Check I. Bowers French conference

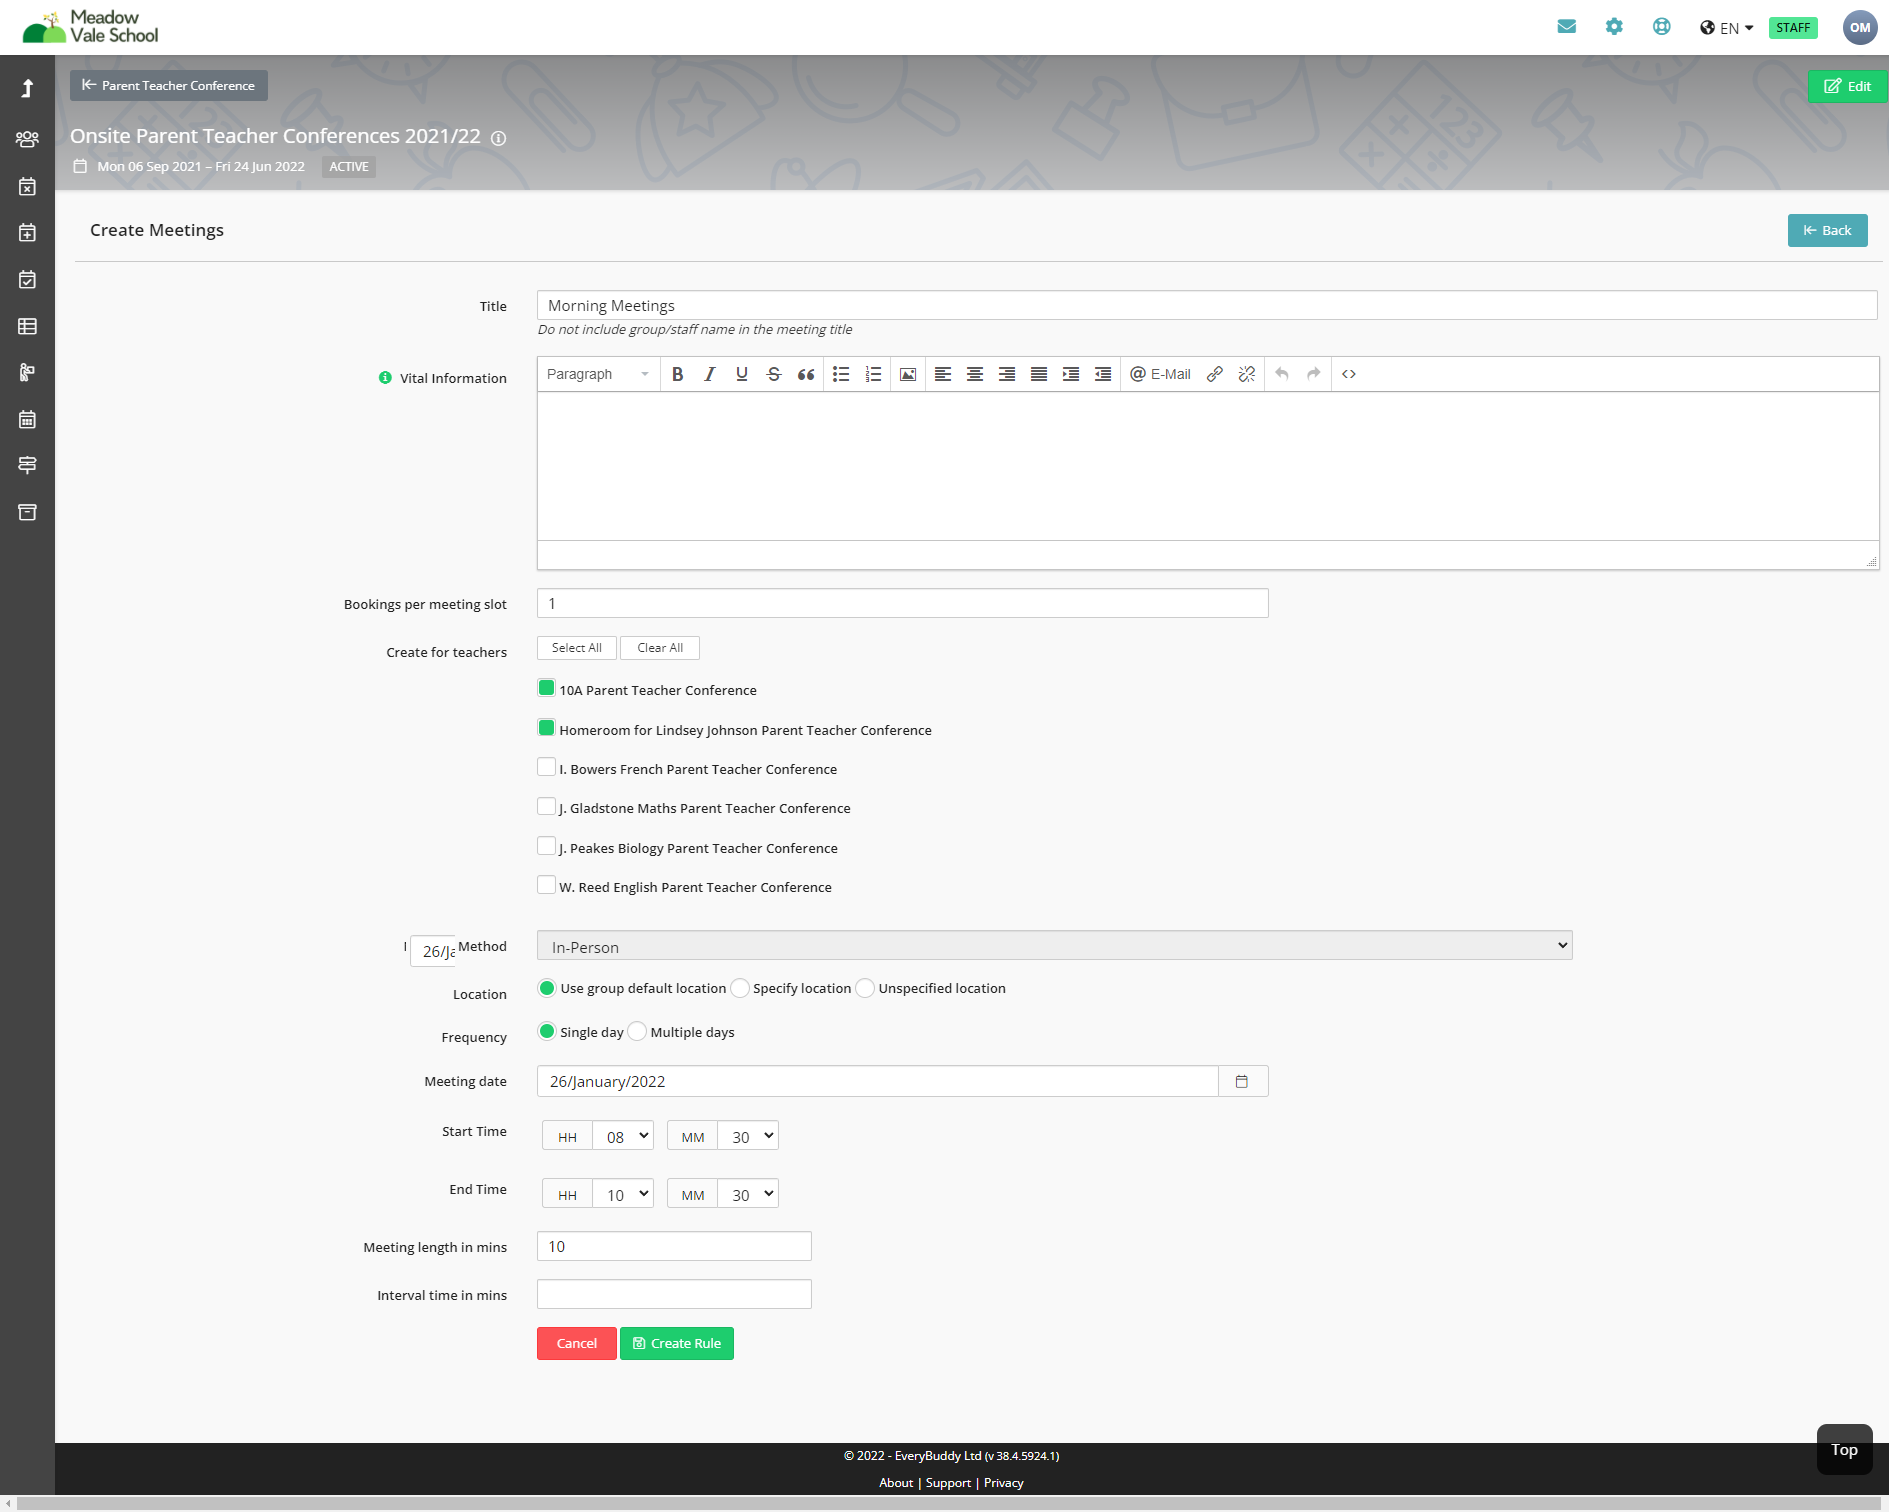coord(546,767)
